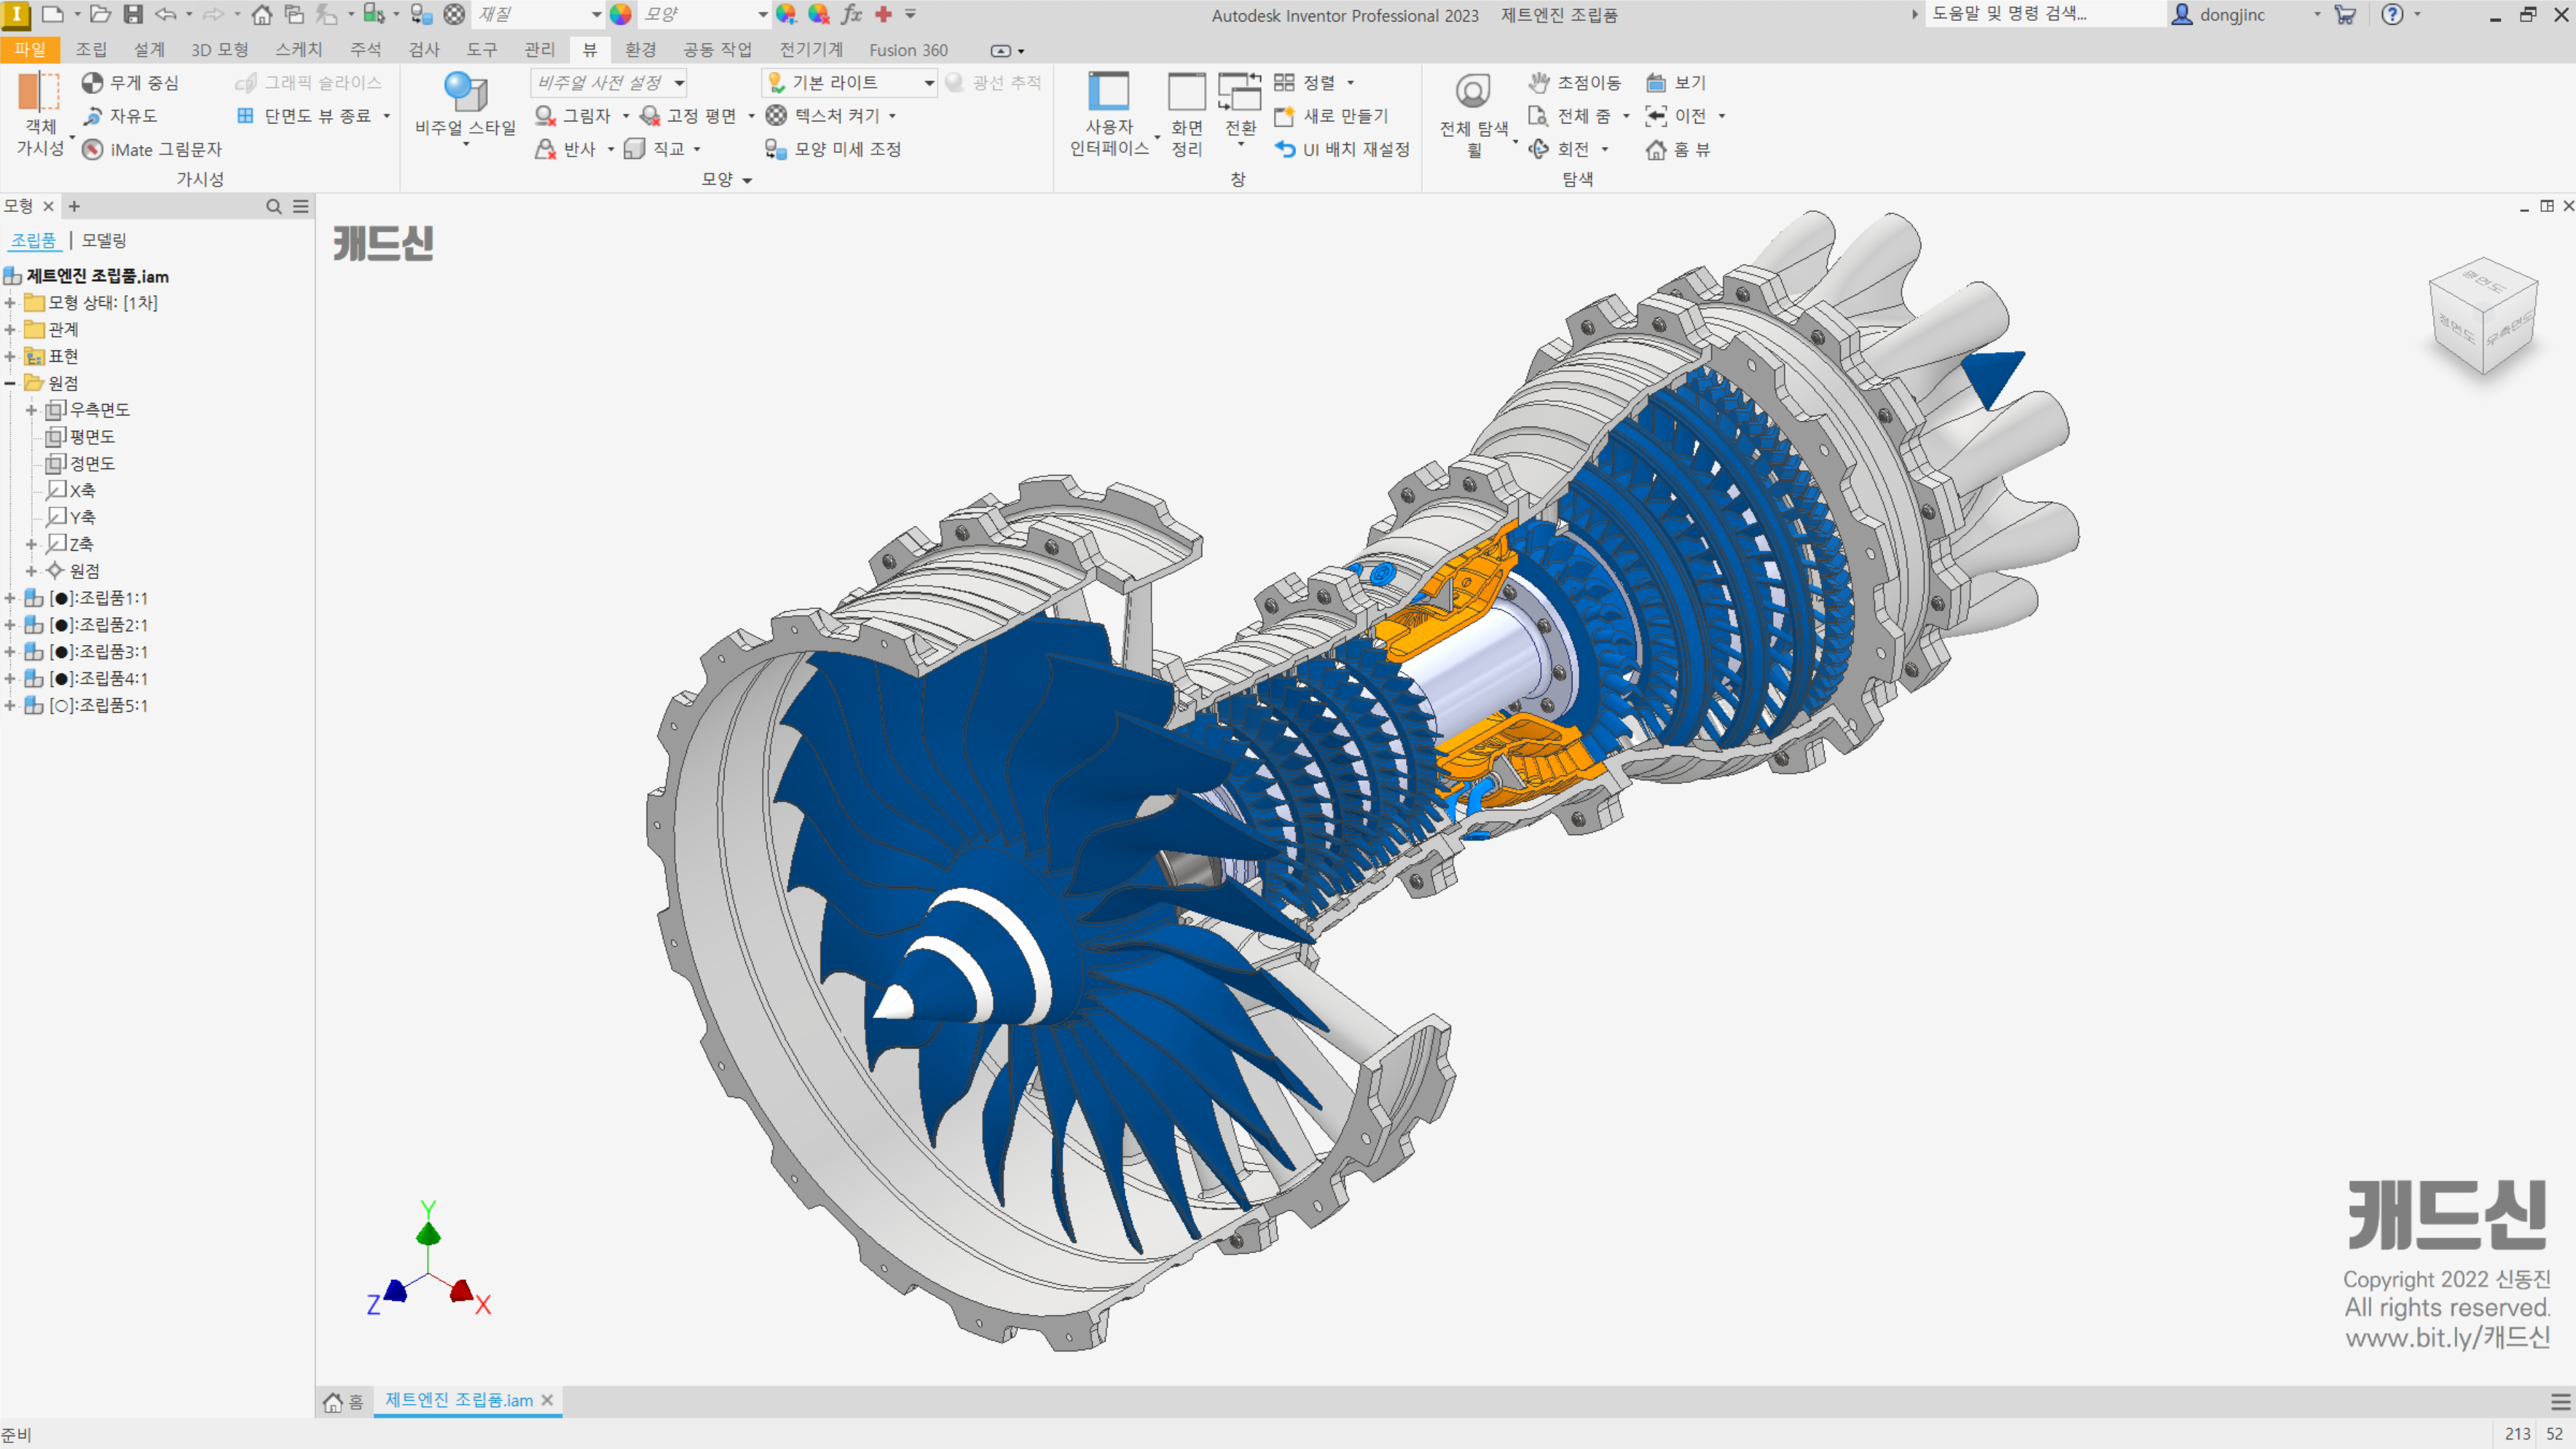Open the 파일 file menu
Image resolution: width=2576 pixels, height=1449 pixels.
coord(30,50)
